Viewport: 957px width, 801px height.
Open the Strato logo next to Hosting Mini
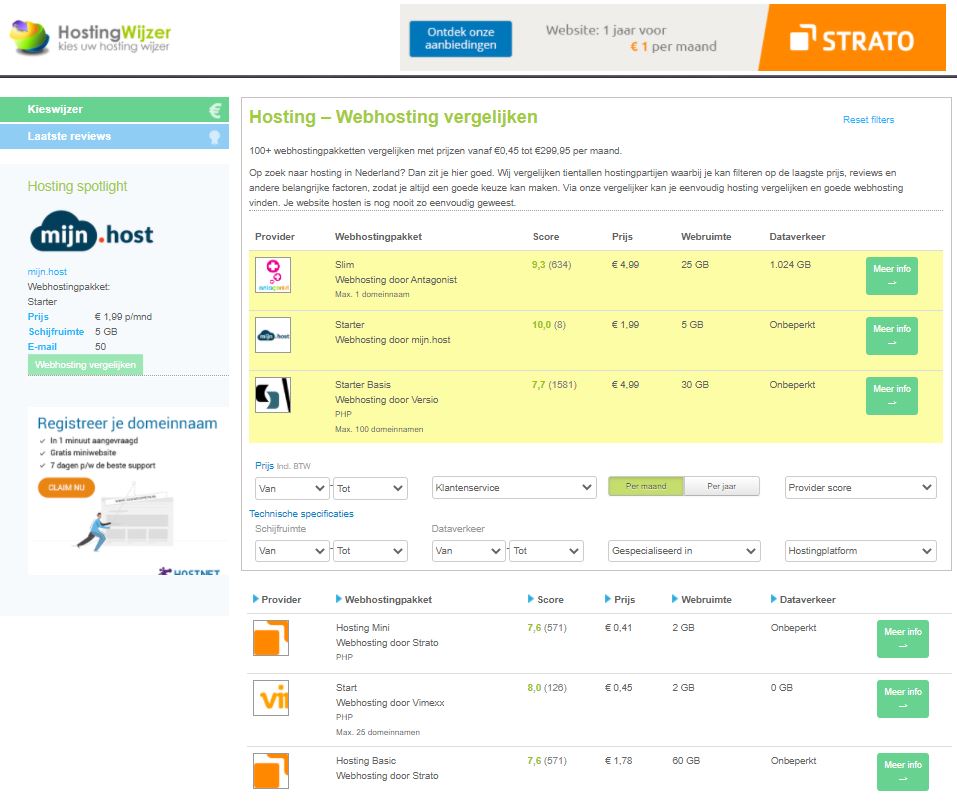click(273, 639)
